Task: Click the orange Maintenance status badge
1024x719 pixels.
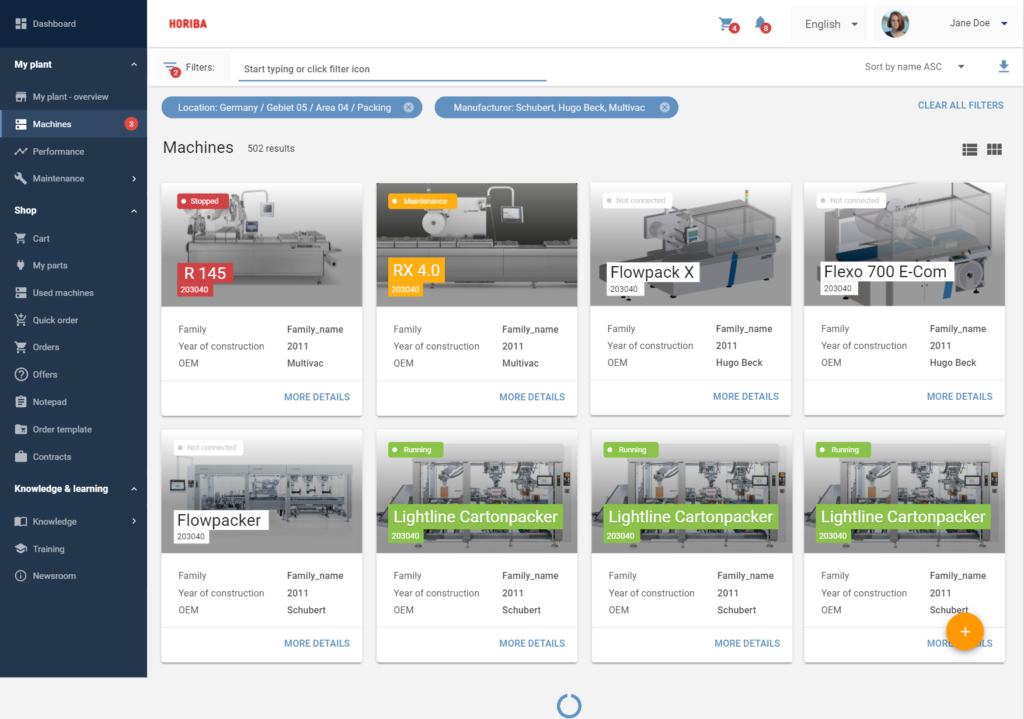Action: pos(422,201)
